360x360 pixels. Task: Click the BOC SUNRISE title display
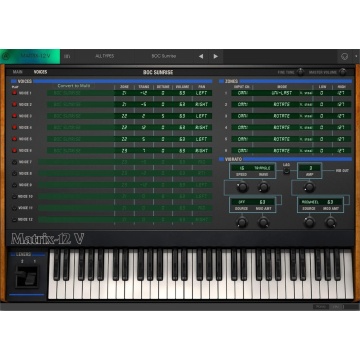(x=158, y=72)
